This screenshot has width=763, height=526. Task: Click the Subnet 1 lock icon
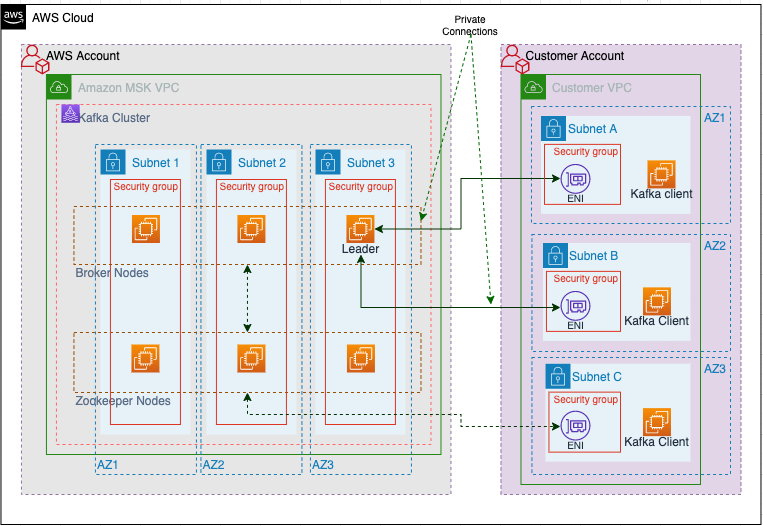tap(113, 162)
